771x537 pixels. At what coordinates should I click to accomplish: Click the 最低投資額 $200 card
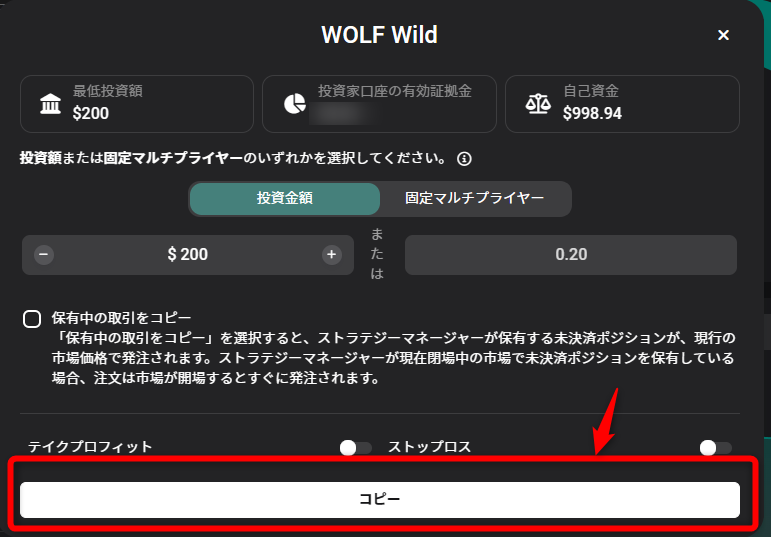tap(137, 104)
